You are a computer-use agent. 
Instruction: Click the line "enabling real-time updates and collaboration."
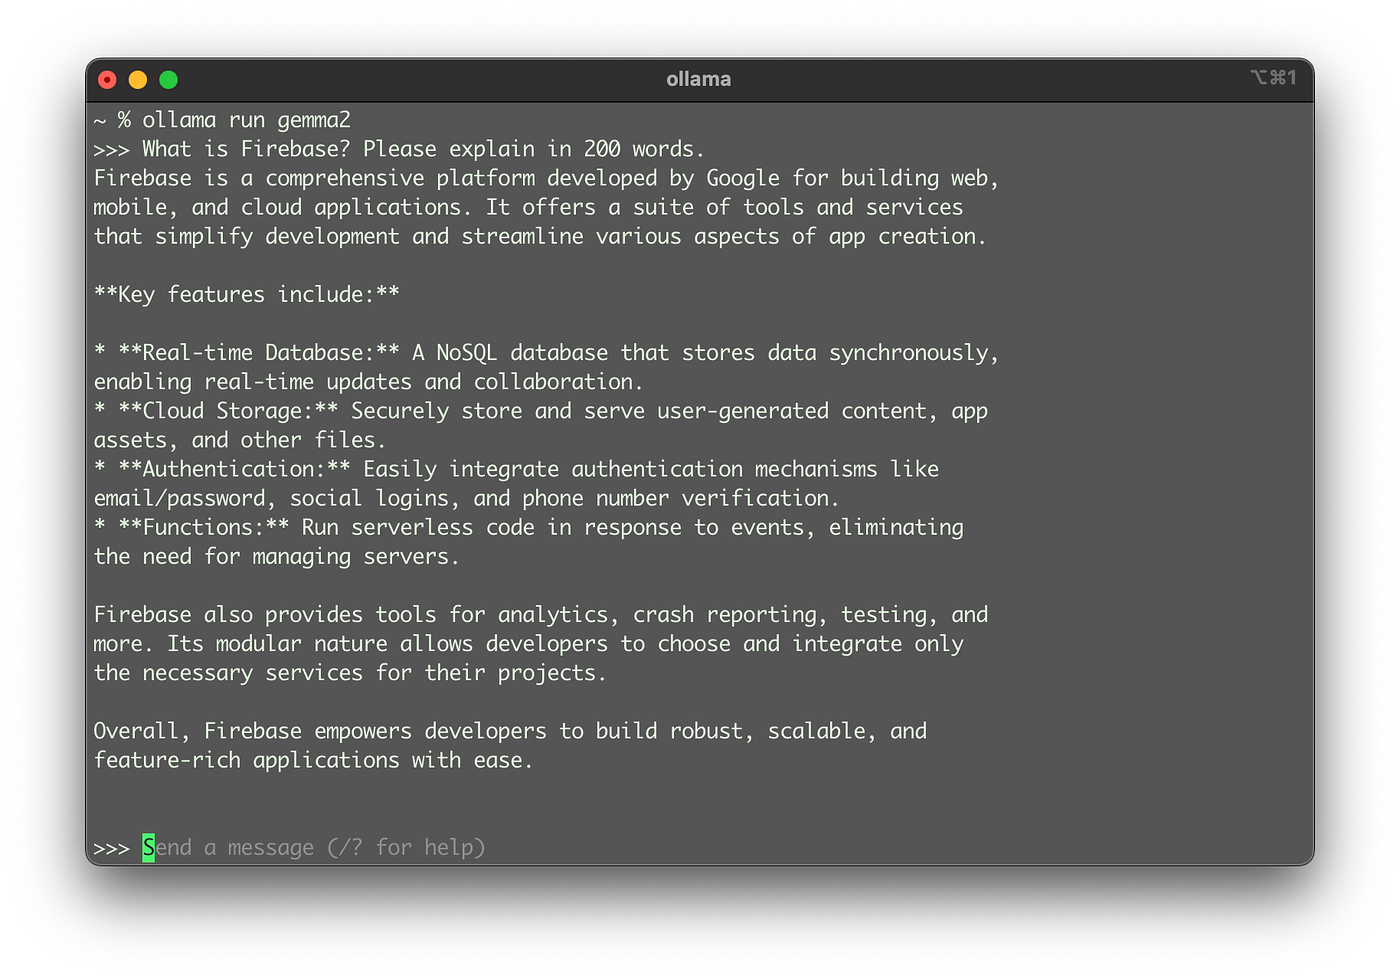pyautogui.click(x=368, y=382)
